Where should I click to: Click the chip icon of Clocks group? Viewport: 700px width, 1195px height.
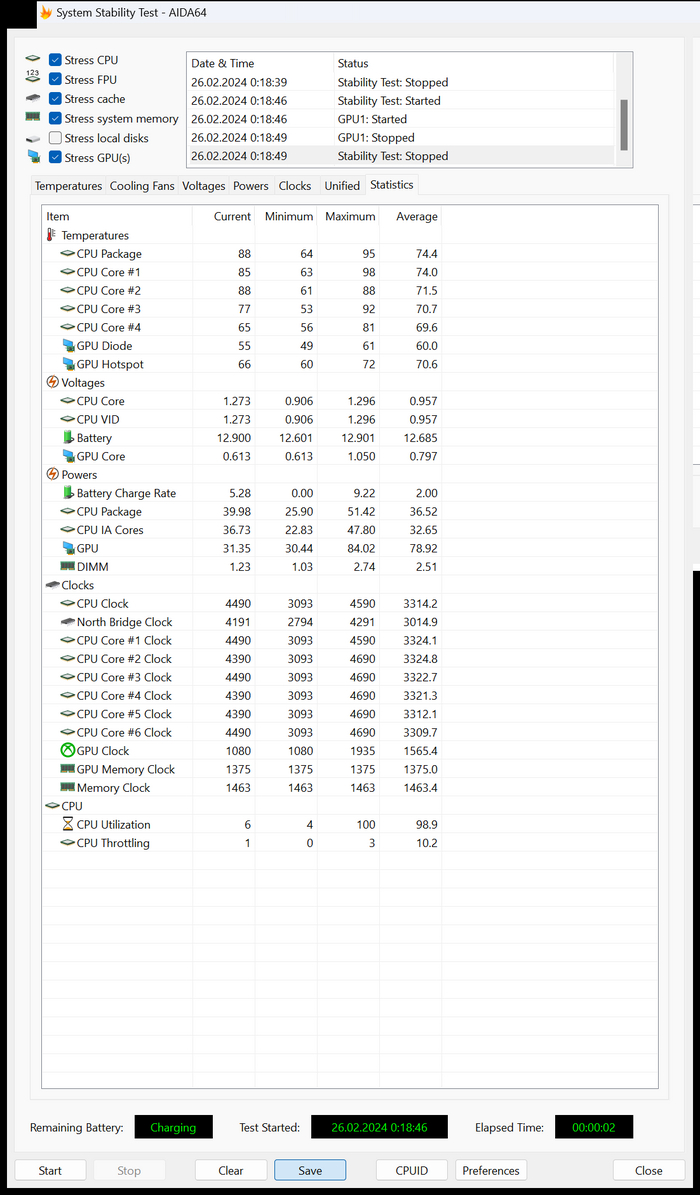click(x=53, y=585)
